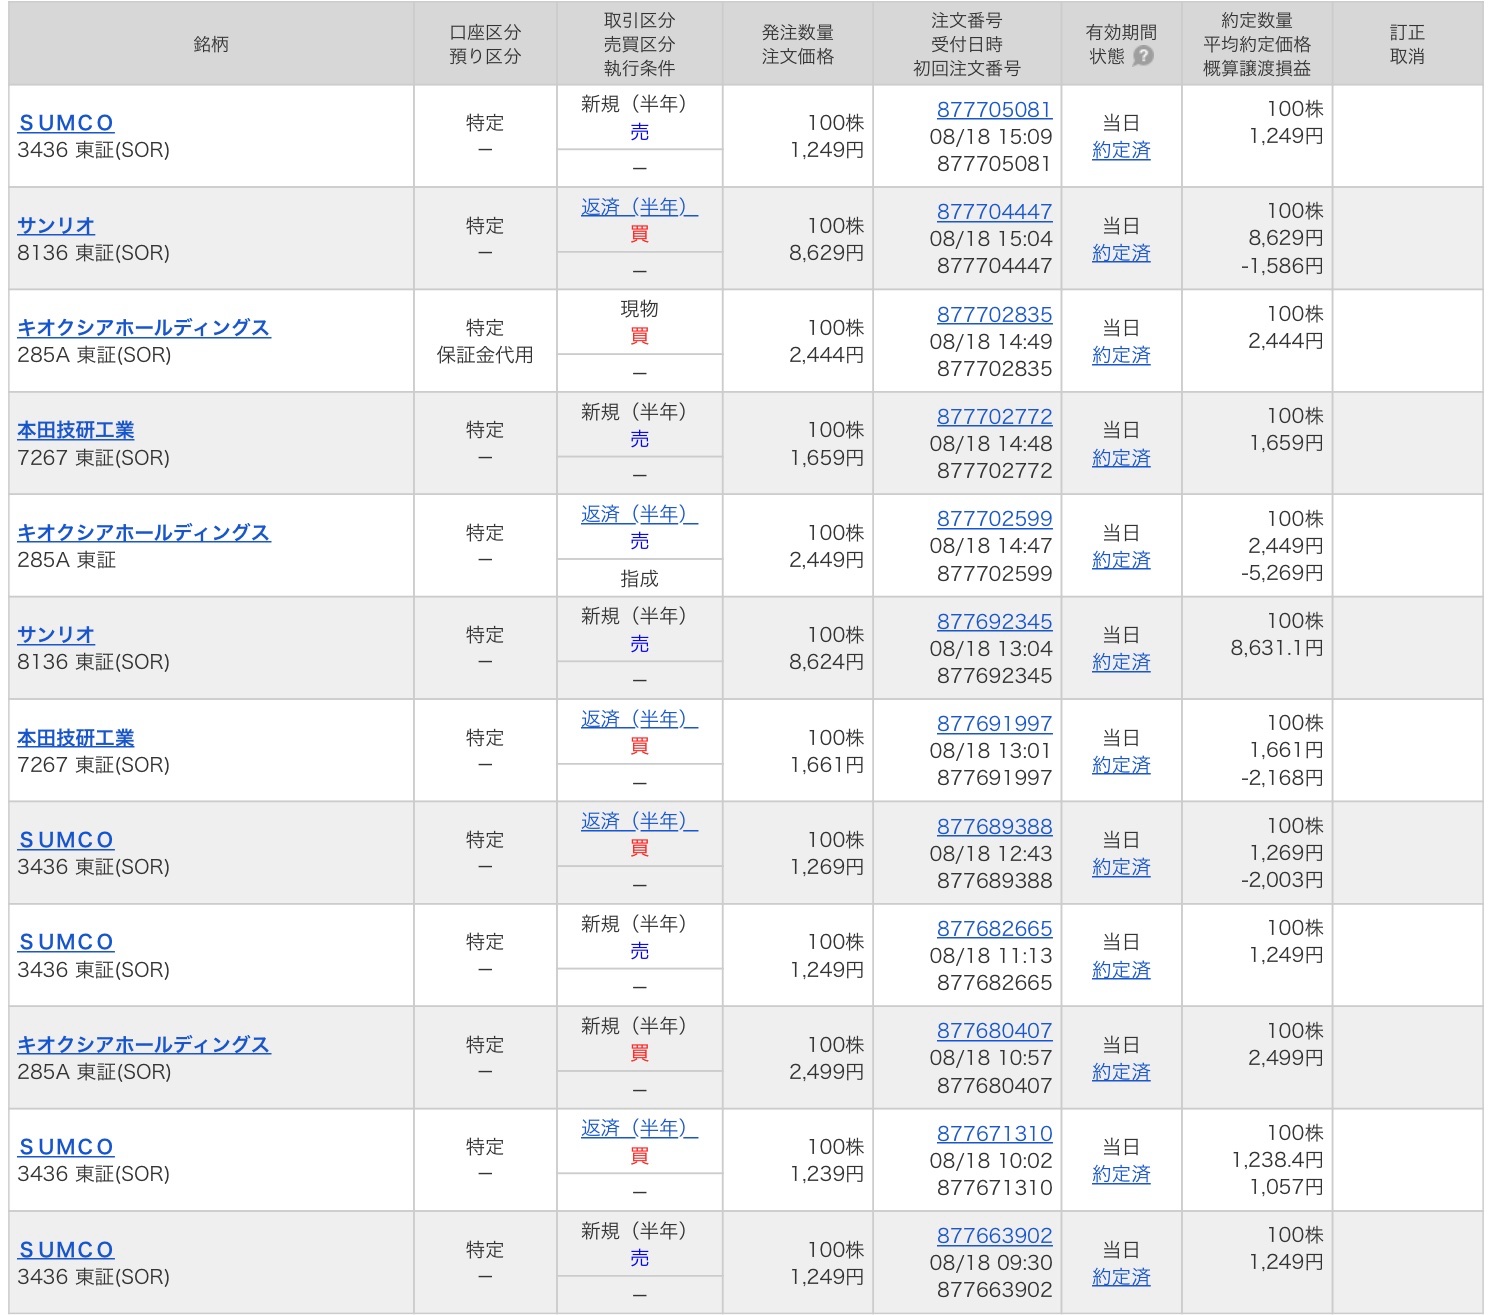The width and height of the screenshot is (1494, 1315).
Task: Click 返済（半年） link in order 877702599 row
Action: tap(639, 514)
